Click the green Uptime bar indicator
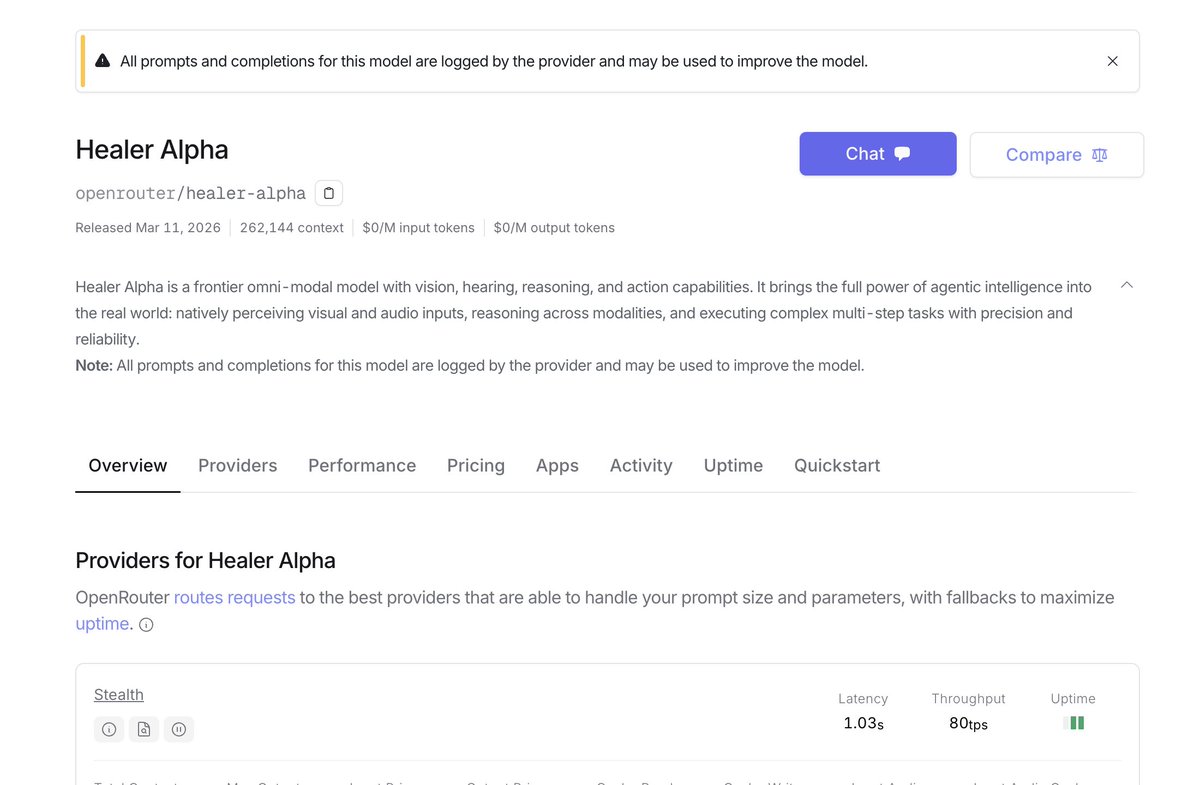This screenshot has width=1200, height=785. pos(1074,723)
